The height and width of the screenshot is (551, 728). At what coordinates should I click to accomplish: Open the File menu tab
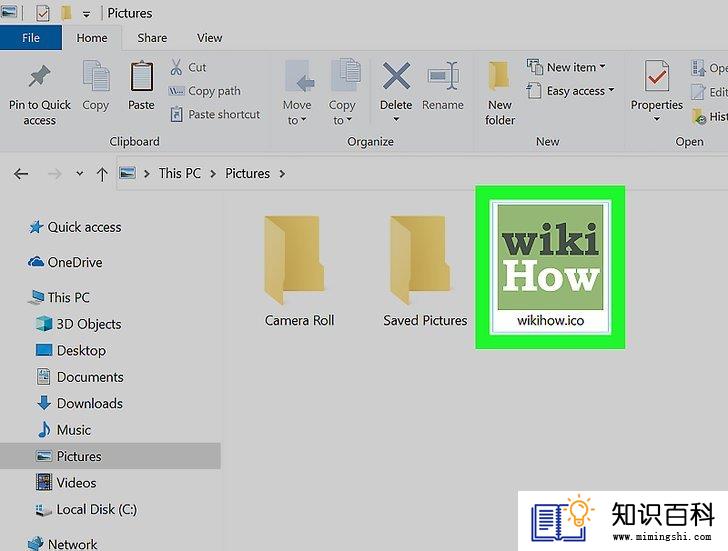(x=31, y=38)
